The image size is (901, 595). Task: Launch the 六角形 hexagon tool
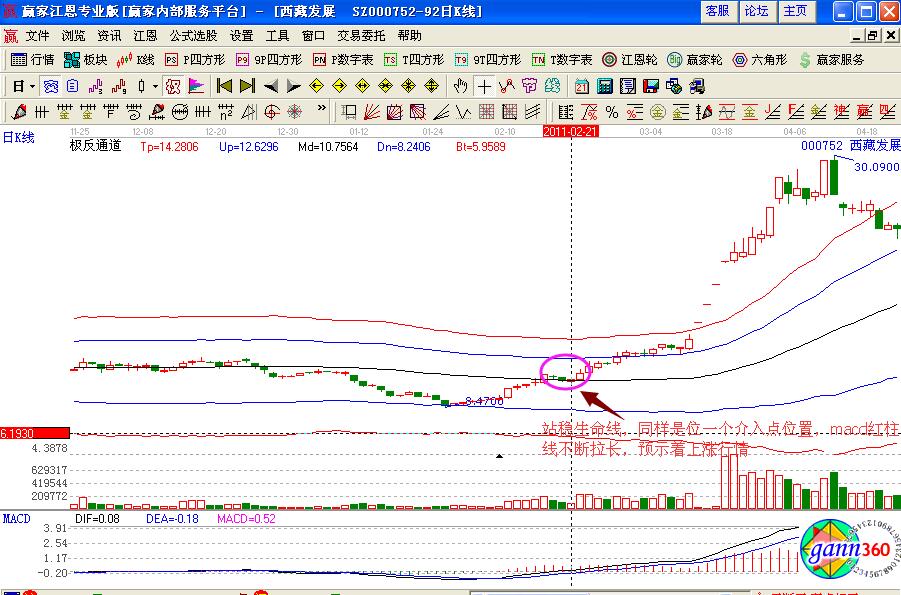757,60
